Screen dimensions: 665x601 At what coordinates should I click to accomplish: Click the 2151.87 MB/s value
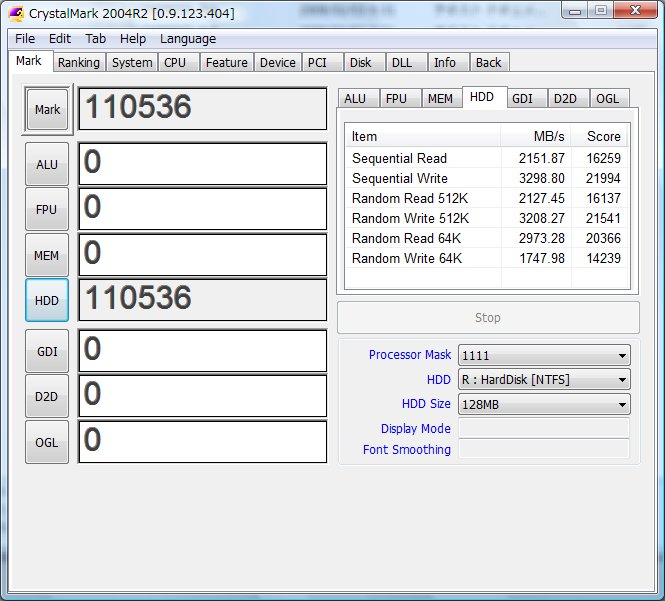542,158
